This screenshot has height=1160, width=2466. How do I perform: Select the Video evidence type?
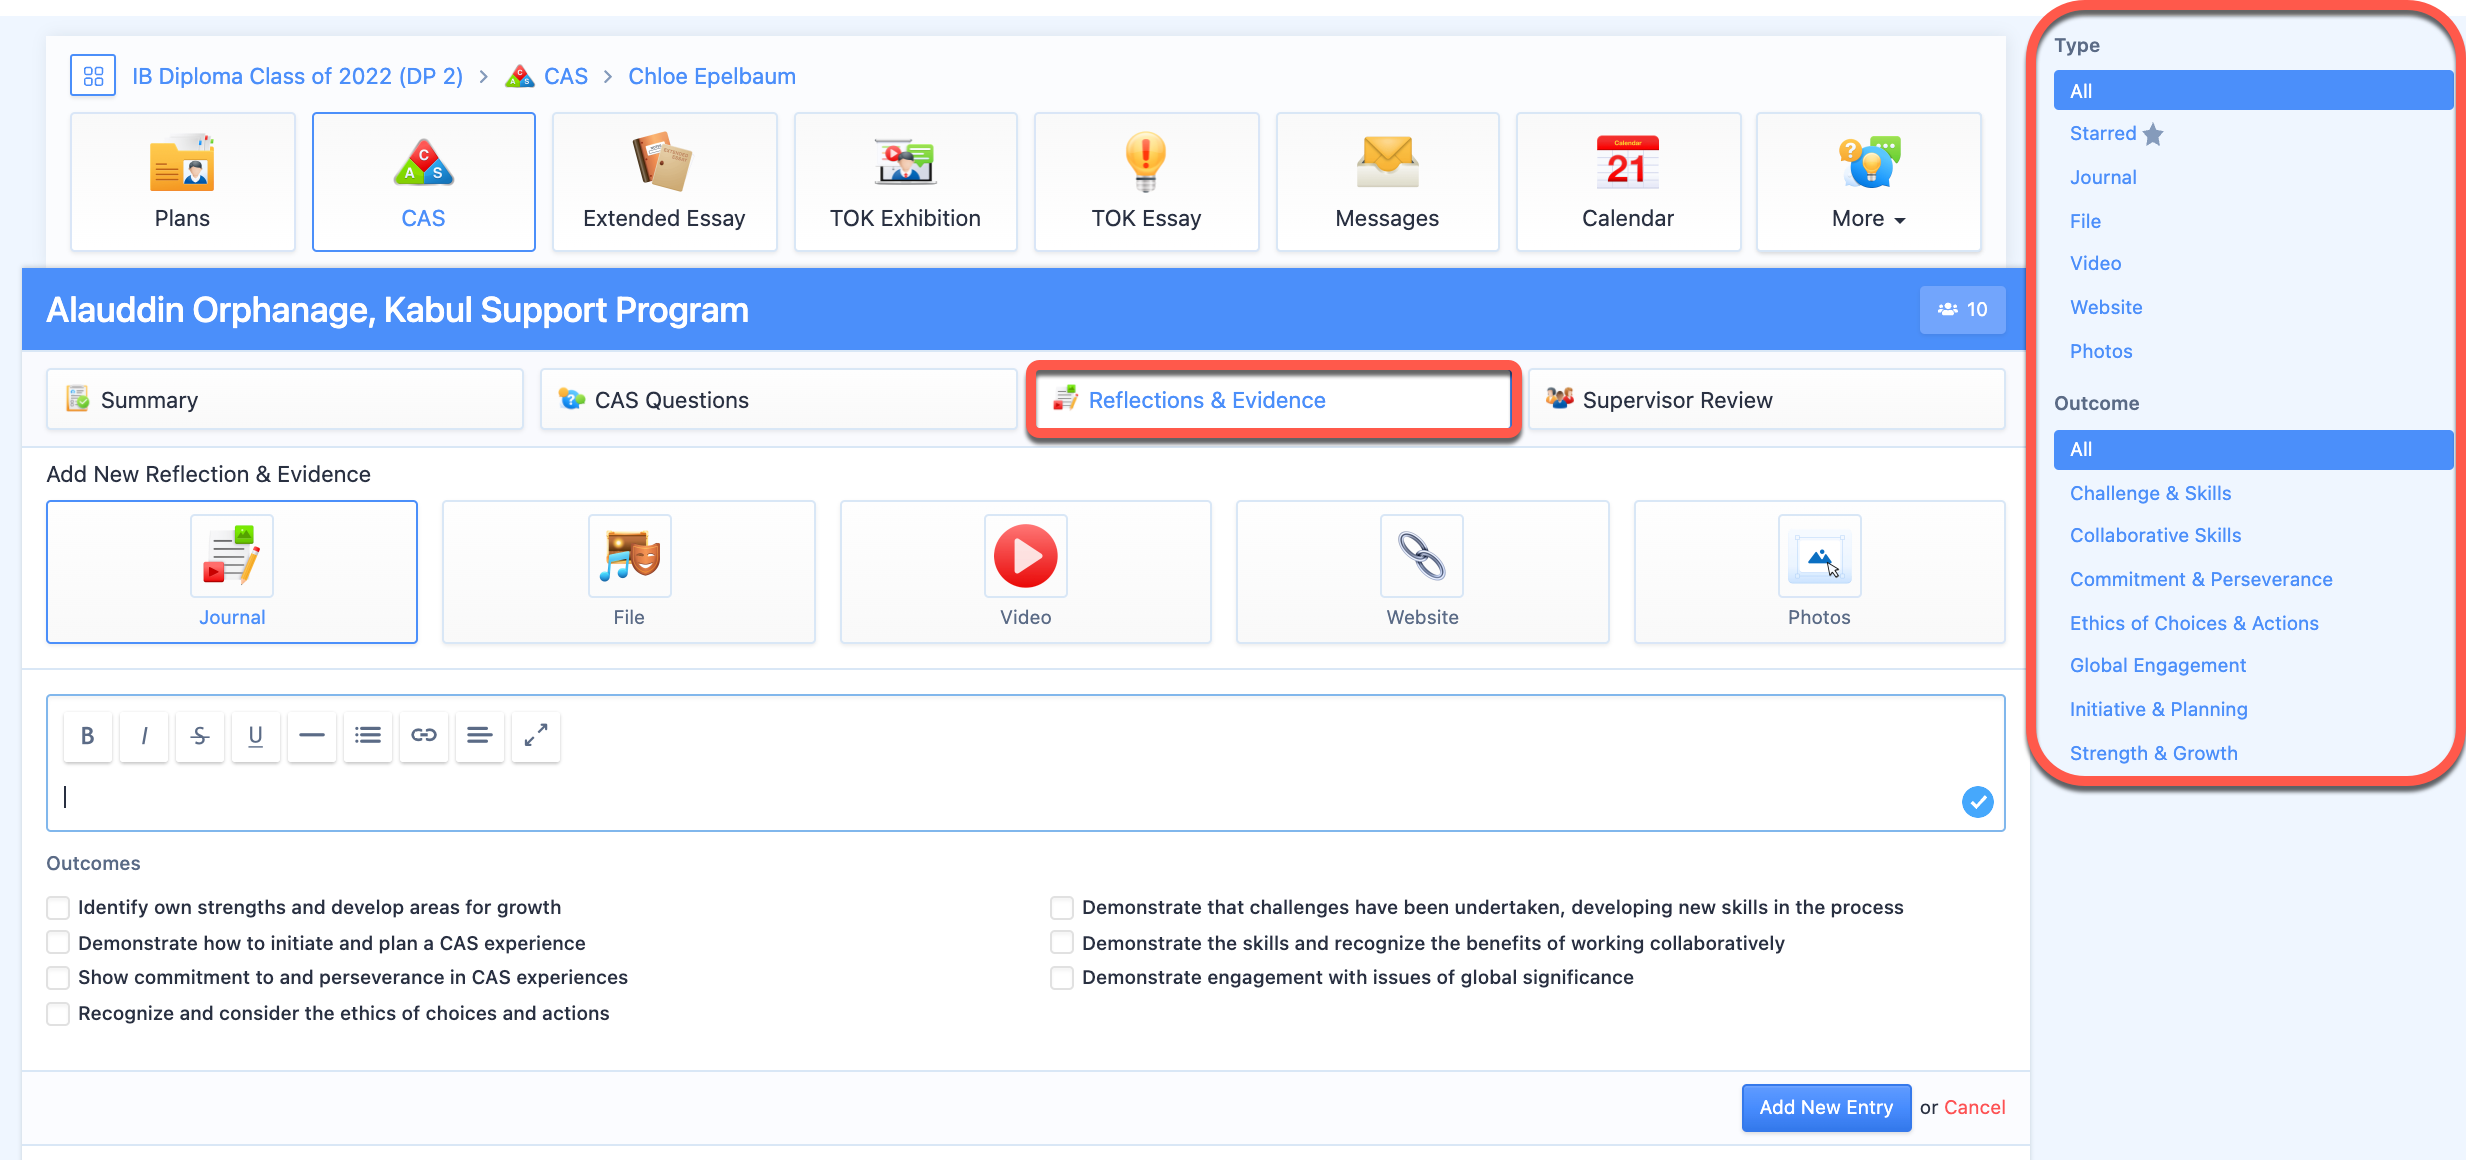(x=1026, y=572)
